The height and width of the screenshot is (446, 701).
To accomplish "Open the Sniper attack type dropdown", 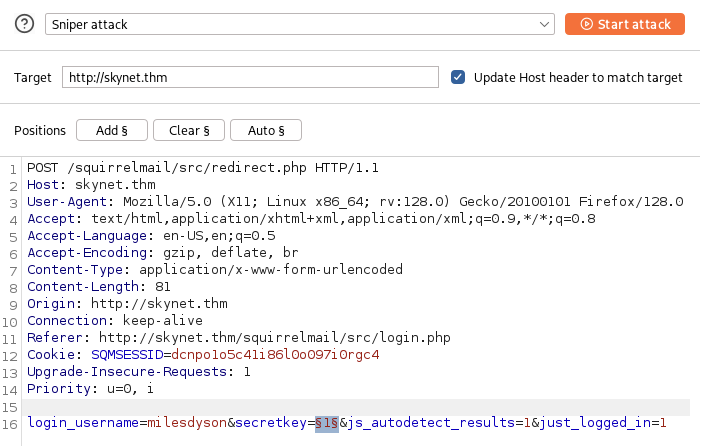I will [x=300, y=24].
